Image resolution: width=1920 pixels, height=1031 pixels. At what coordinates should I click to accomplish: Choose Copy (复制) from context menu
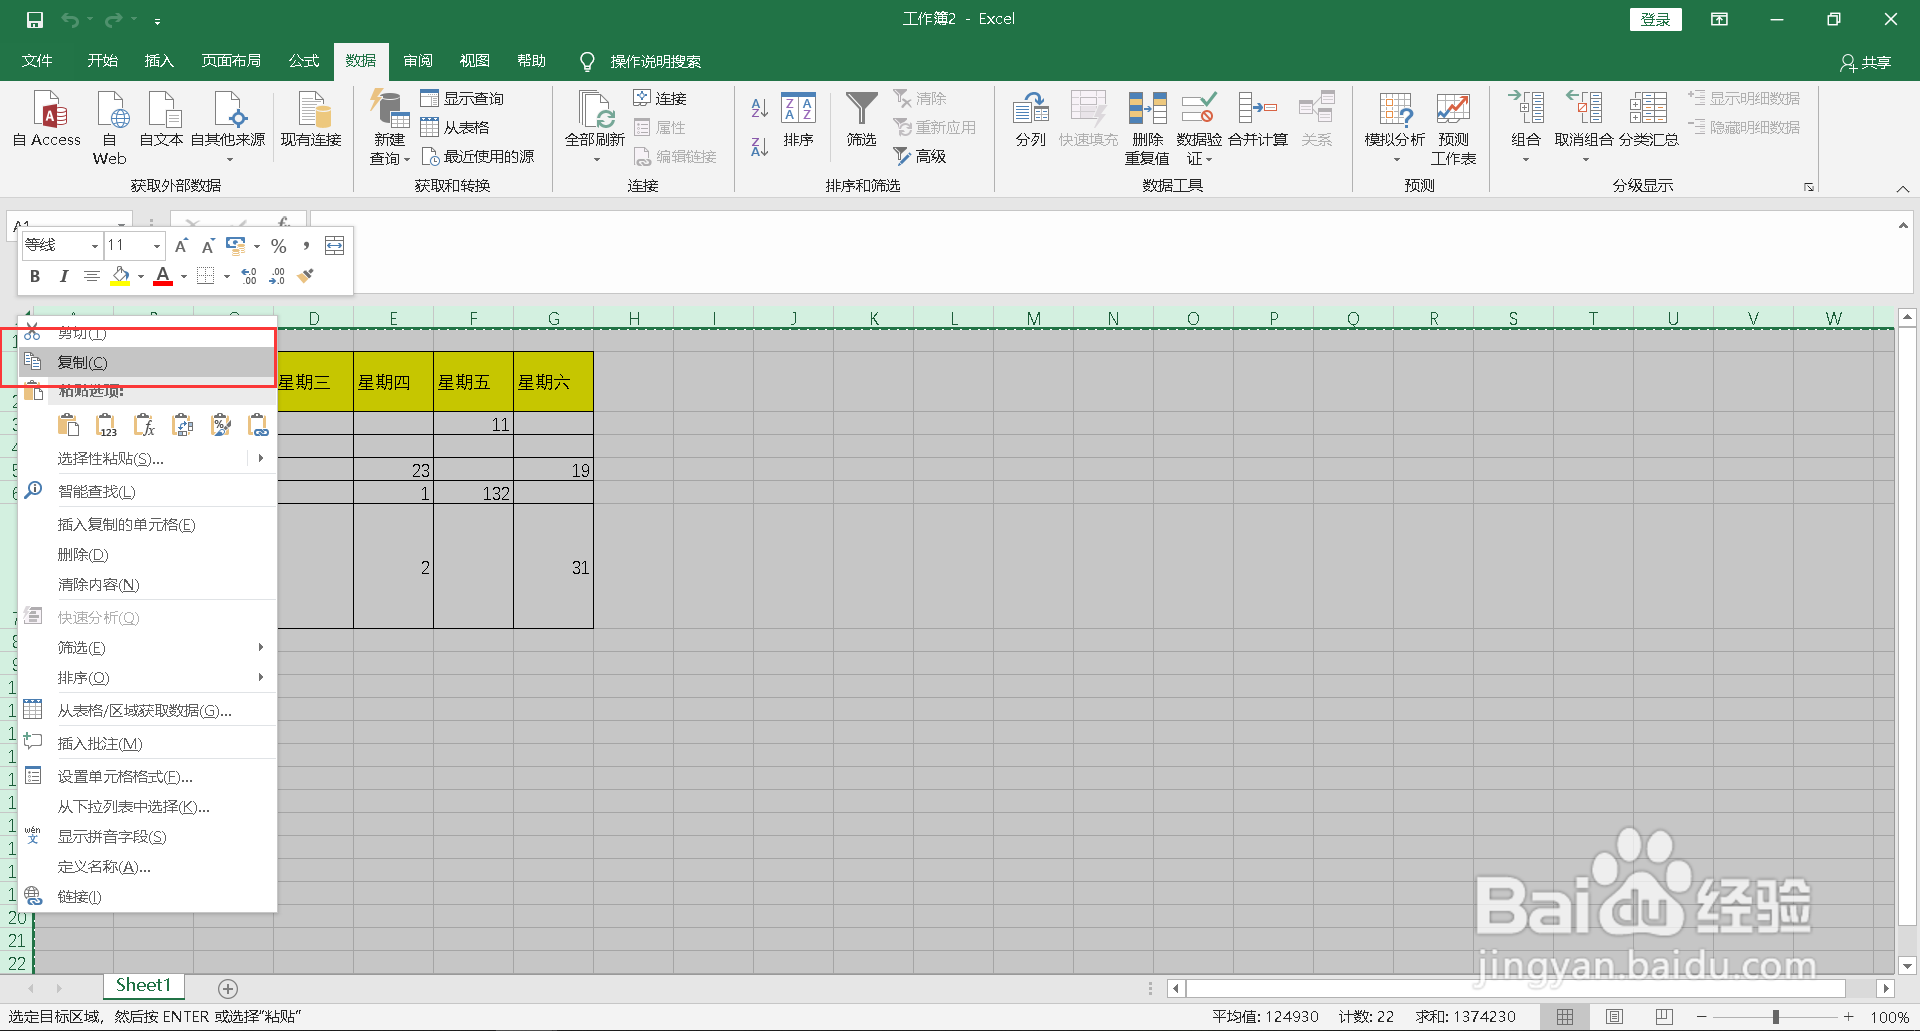click(x=147, y=362)
